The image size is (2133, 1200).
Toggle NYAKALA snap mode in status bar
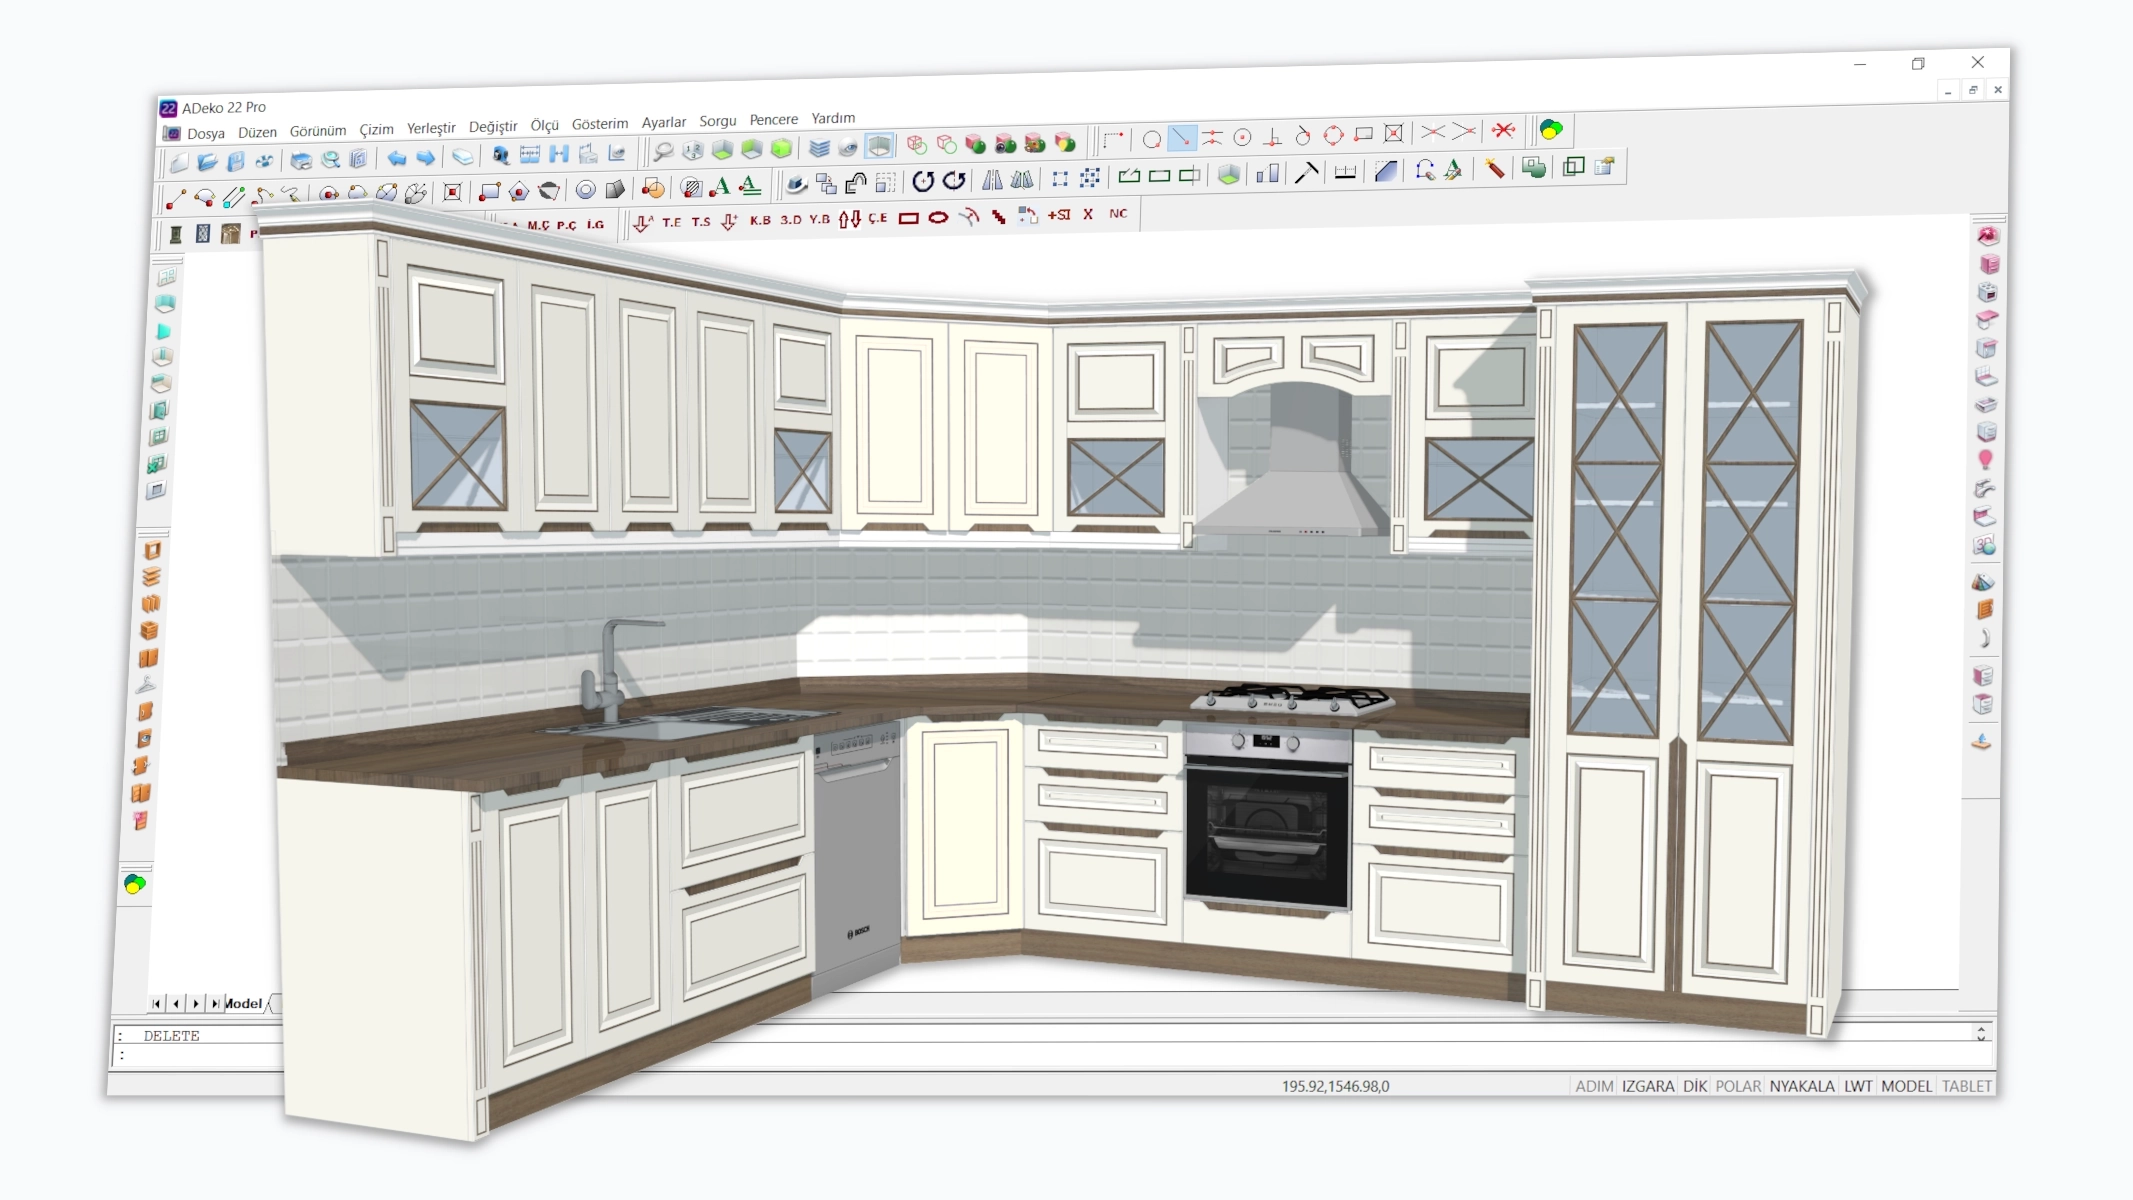pyautogui.click(x=1802, y=1086)
